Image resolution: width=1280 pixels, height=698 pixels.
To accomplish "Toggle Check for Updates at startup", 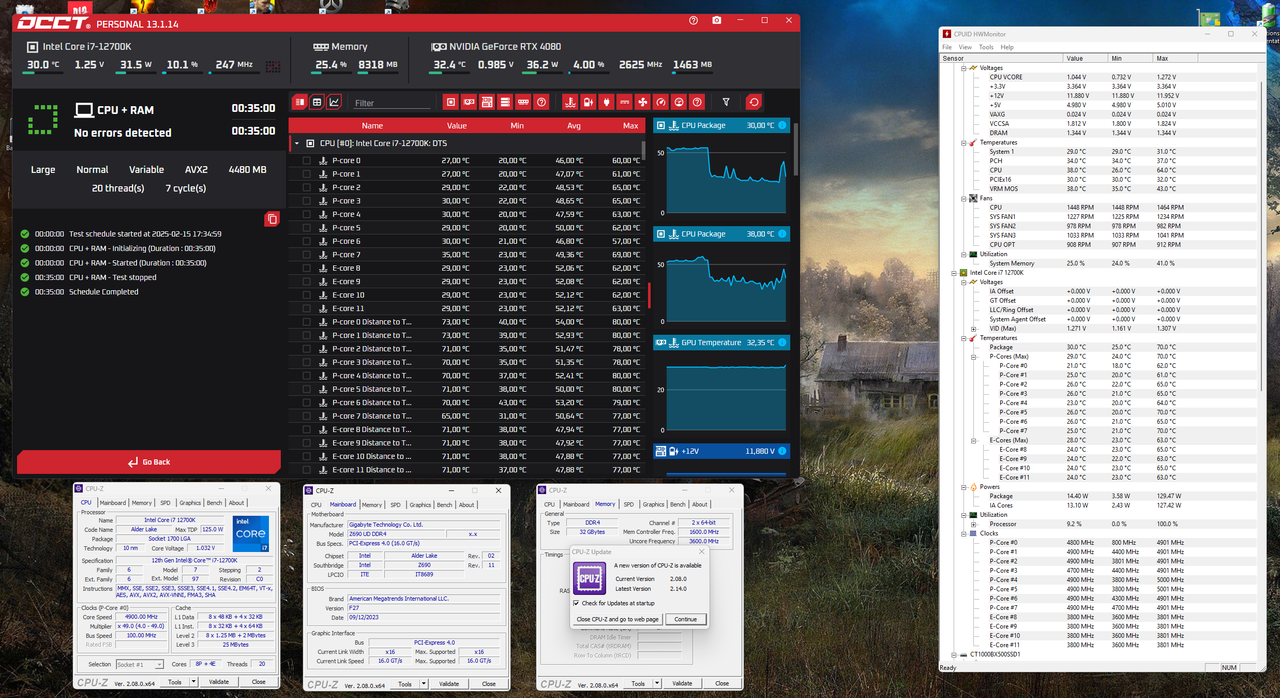I will pyautogui.click(x=577, y=603).
